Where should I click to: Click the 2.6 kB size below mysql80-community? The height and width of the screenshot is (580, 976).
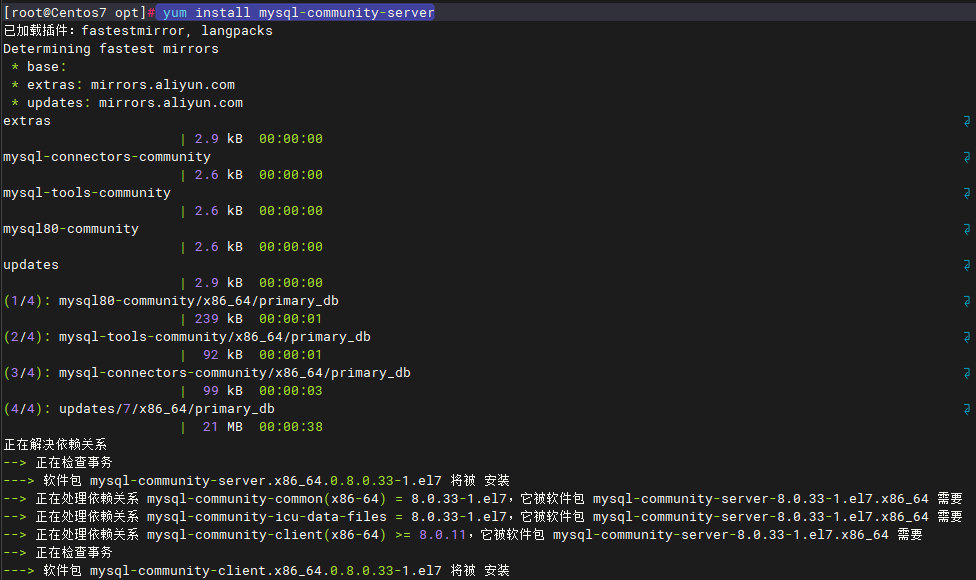(x=218, y=247)
